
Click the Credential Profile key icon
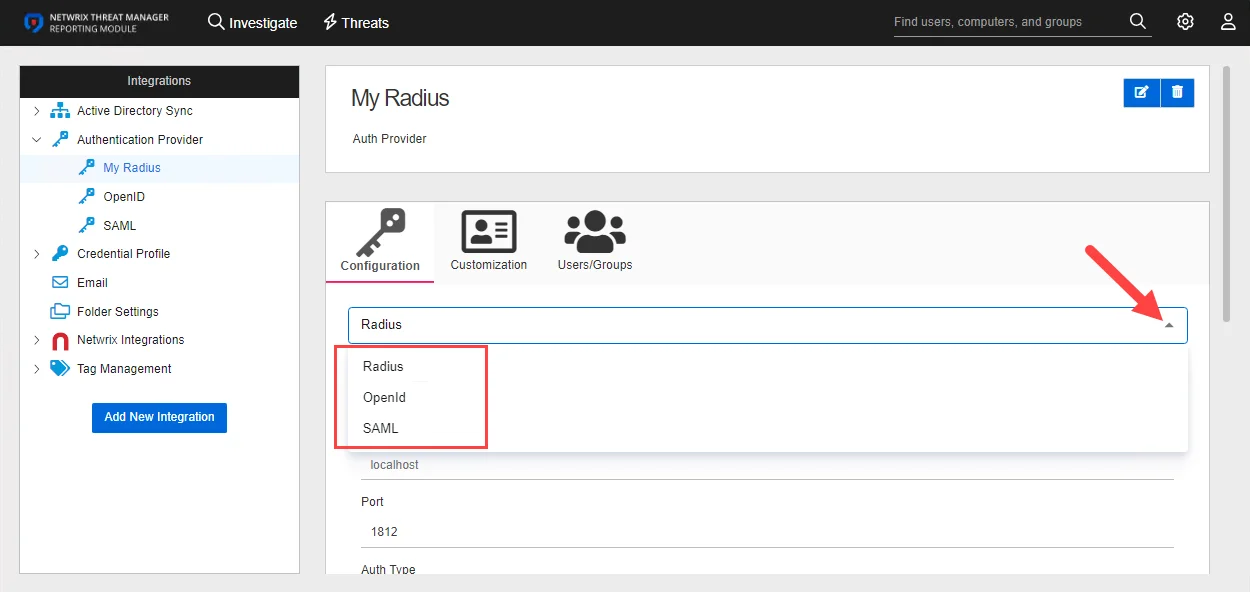coord(60,254)
